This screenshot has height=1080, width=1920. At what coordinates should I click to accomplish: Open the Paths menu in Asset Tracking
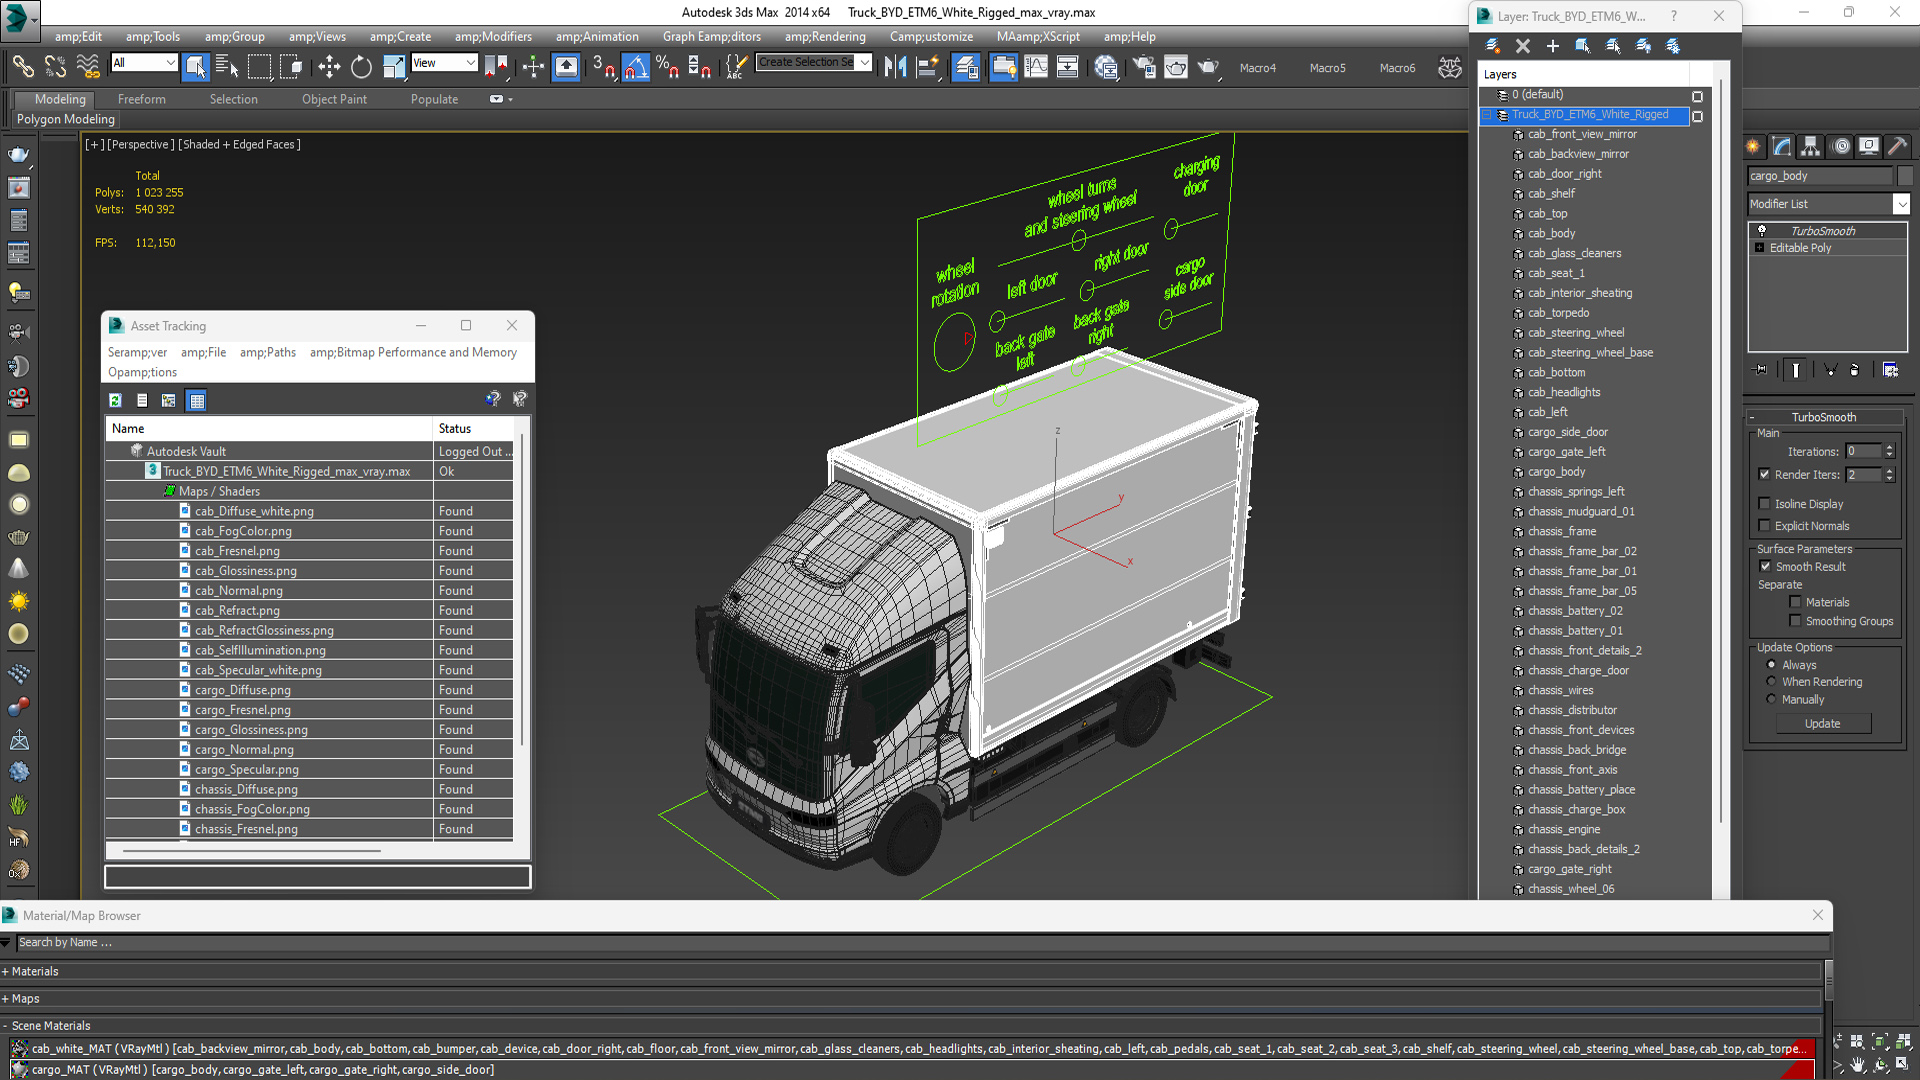pos(267,352)
